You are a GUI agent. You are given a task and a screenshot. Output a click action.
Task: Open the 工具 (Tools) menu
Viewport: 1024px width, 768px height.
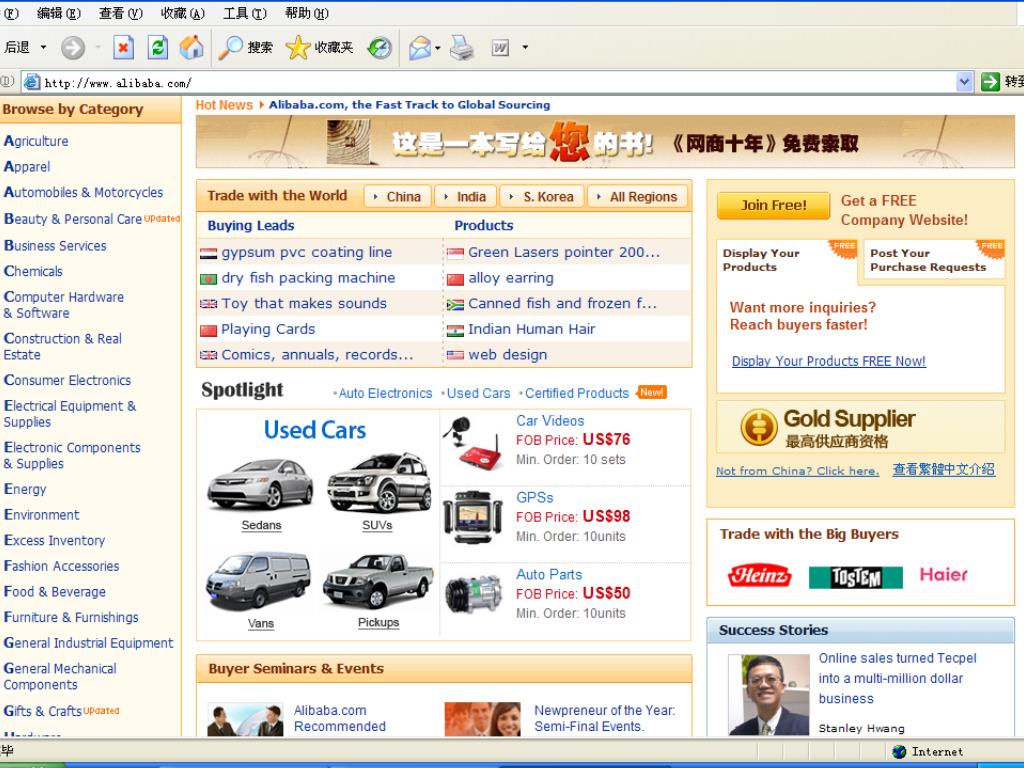point(245,13)
